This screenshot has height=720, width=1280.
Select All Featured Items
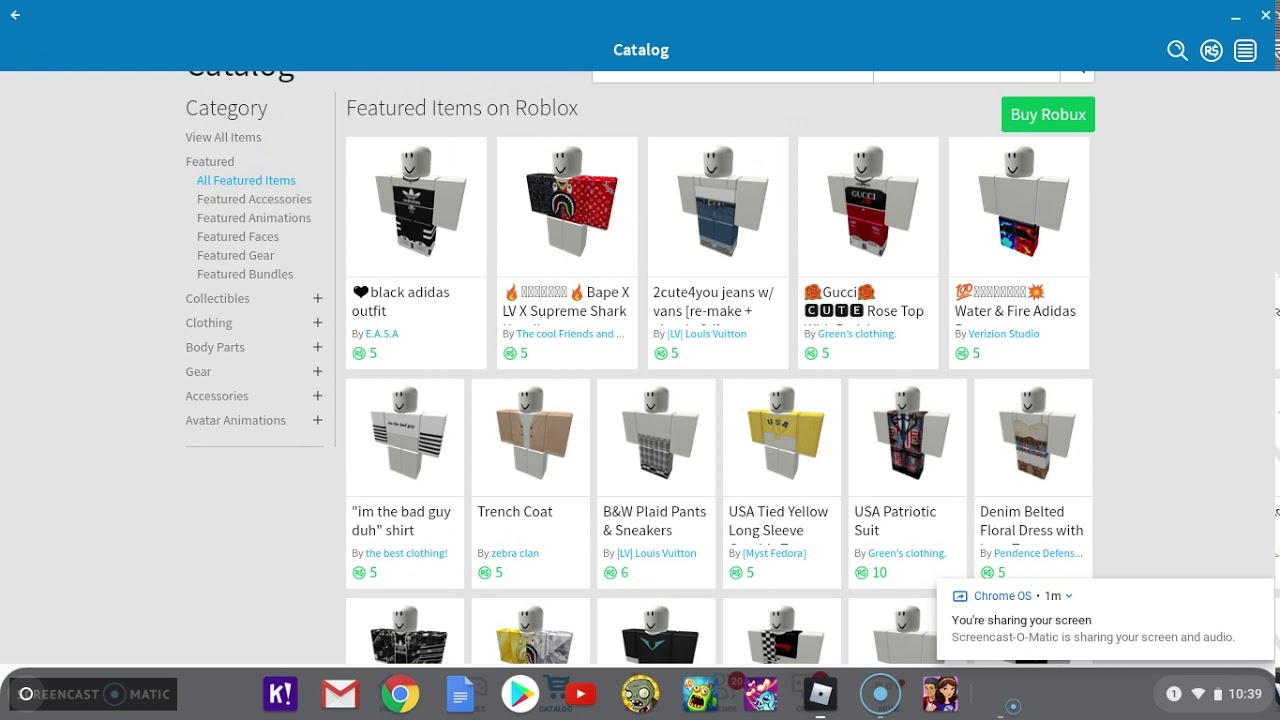[246, 180]
